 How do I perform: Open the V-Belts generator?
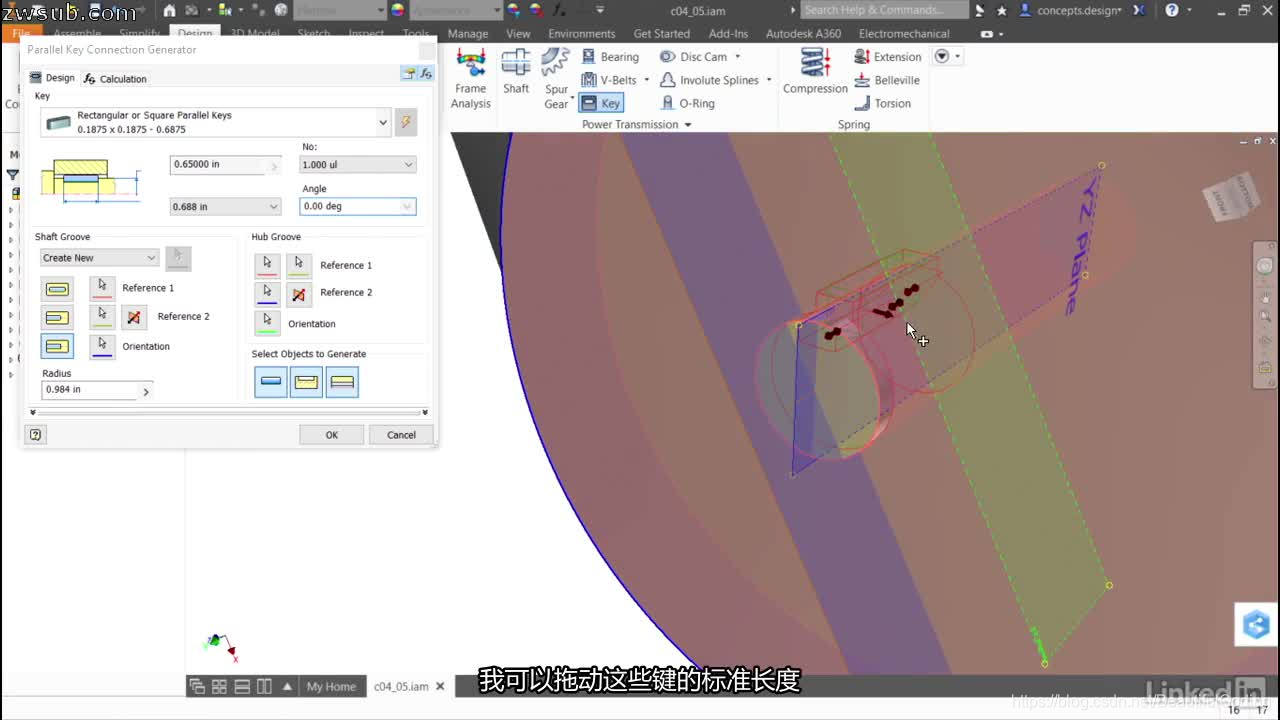pos(609,80)
